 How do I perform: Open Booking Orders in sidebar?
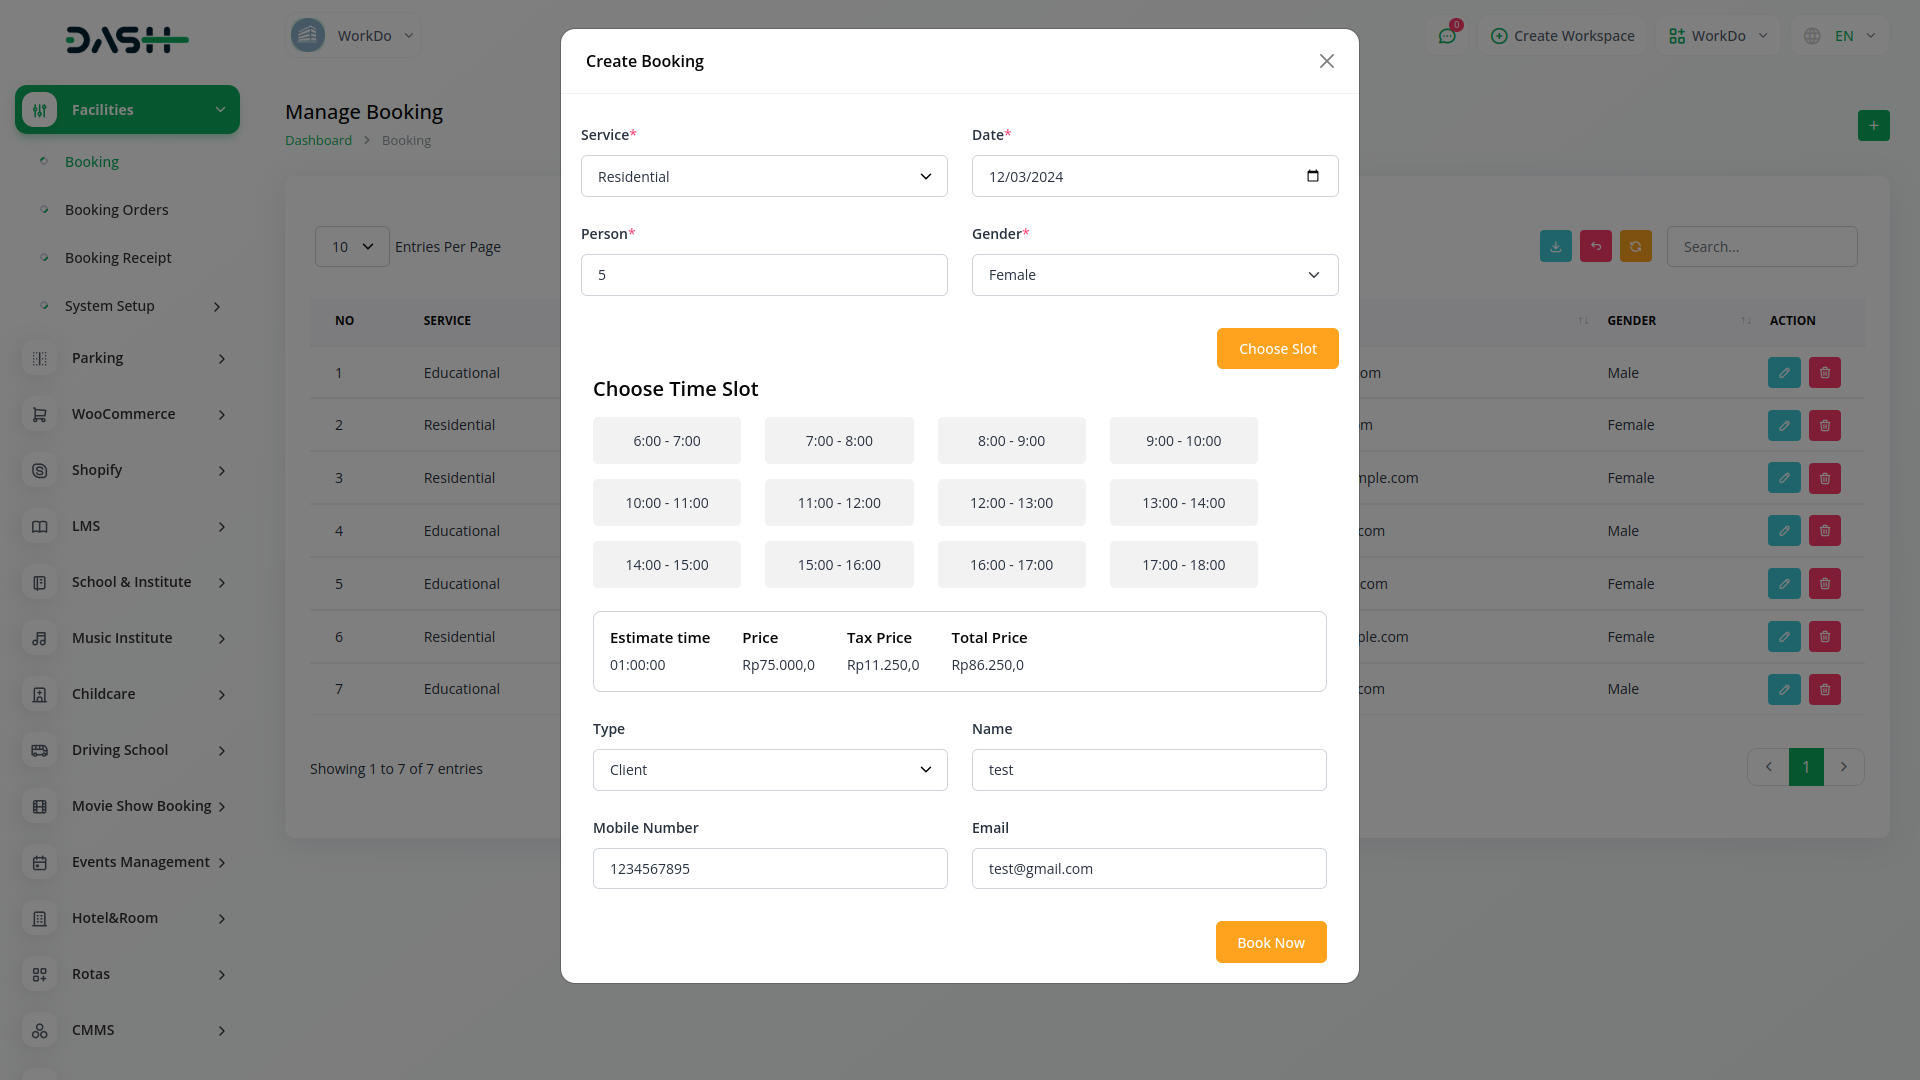[x=116, y=210]
